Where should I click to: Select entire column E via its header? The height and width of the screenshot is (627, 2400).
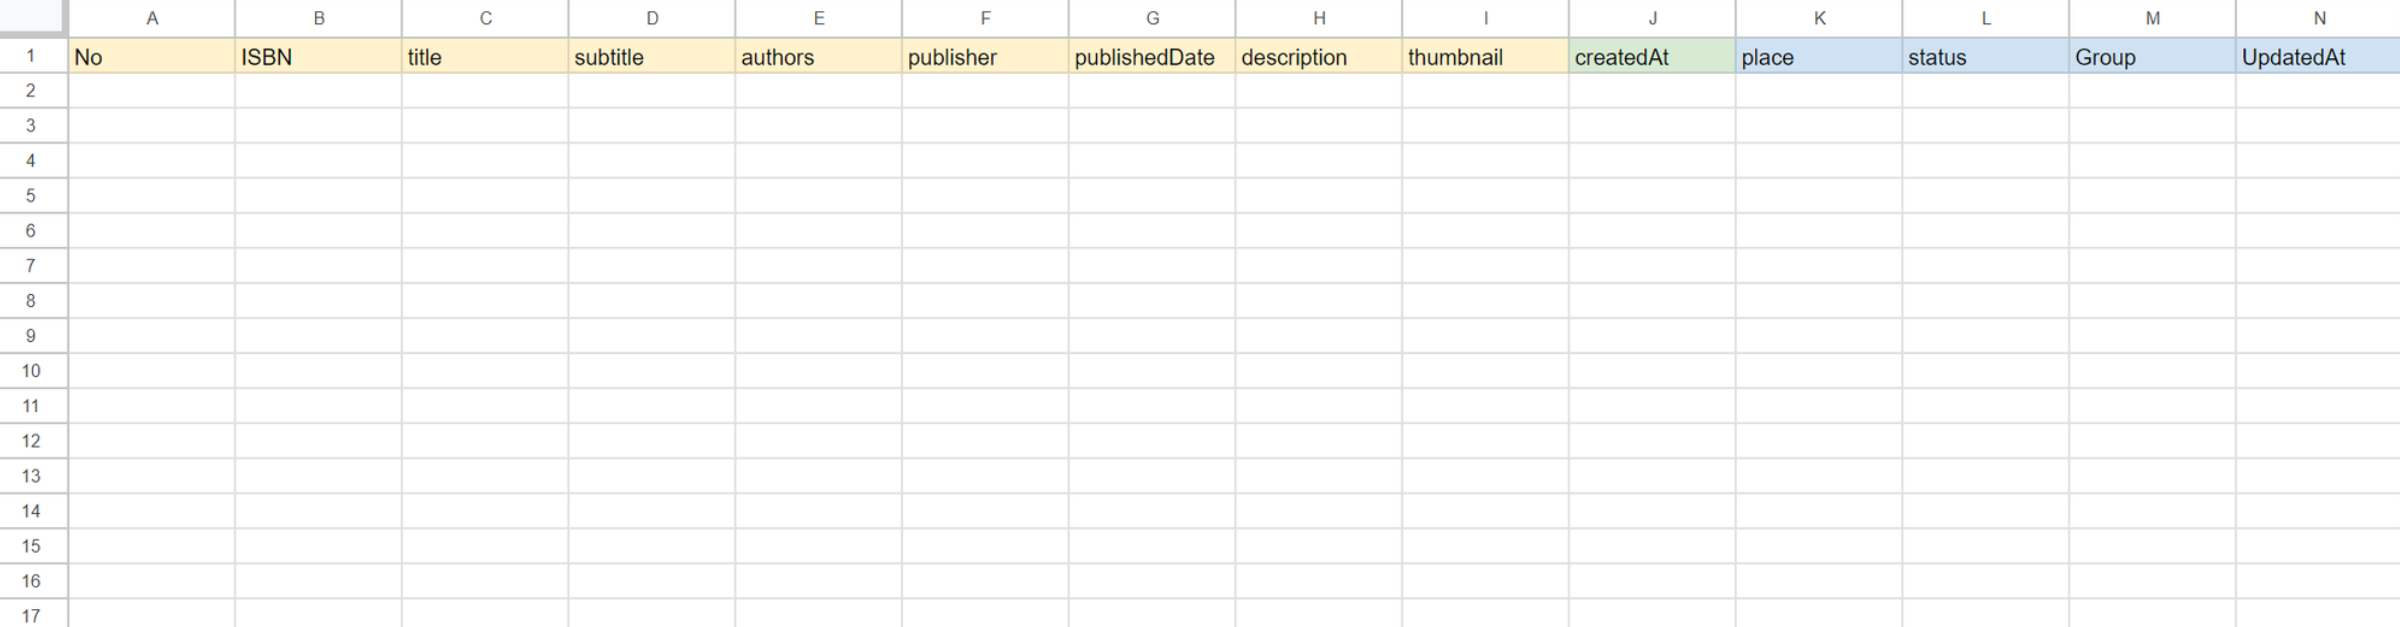click(818, 18)
